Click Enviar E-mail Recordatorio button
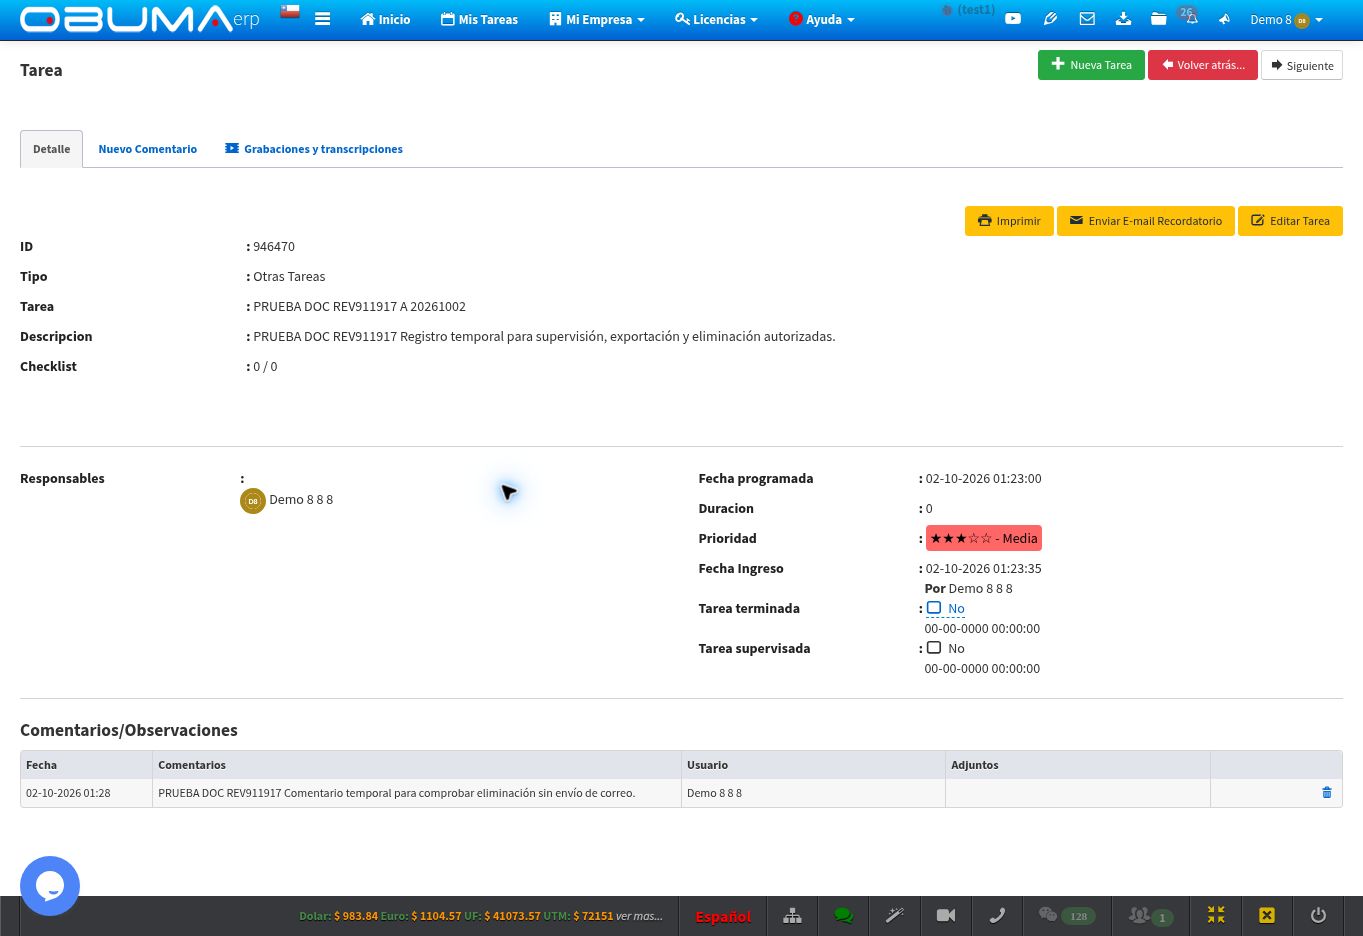This screenshot has width=1363, height=936. [1146, 221]
